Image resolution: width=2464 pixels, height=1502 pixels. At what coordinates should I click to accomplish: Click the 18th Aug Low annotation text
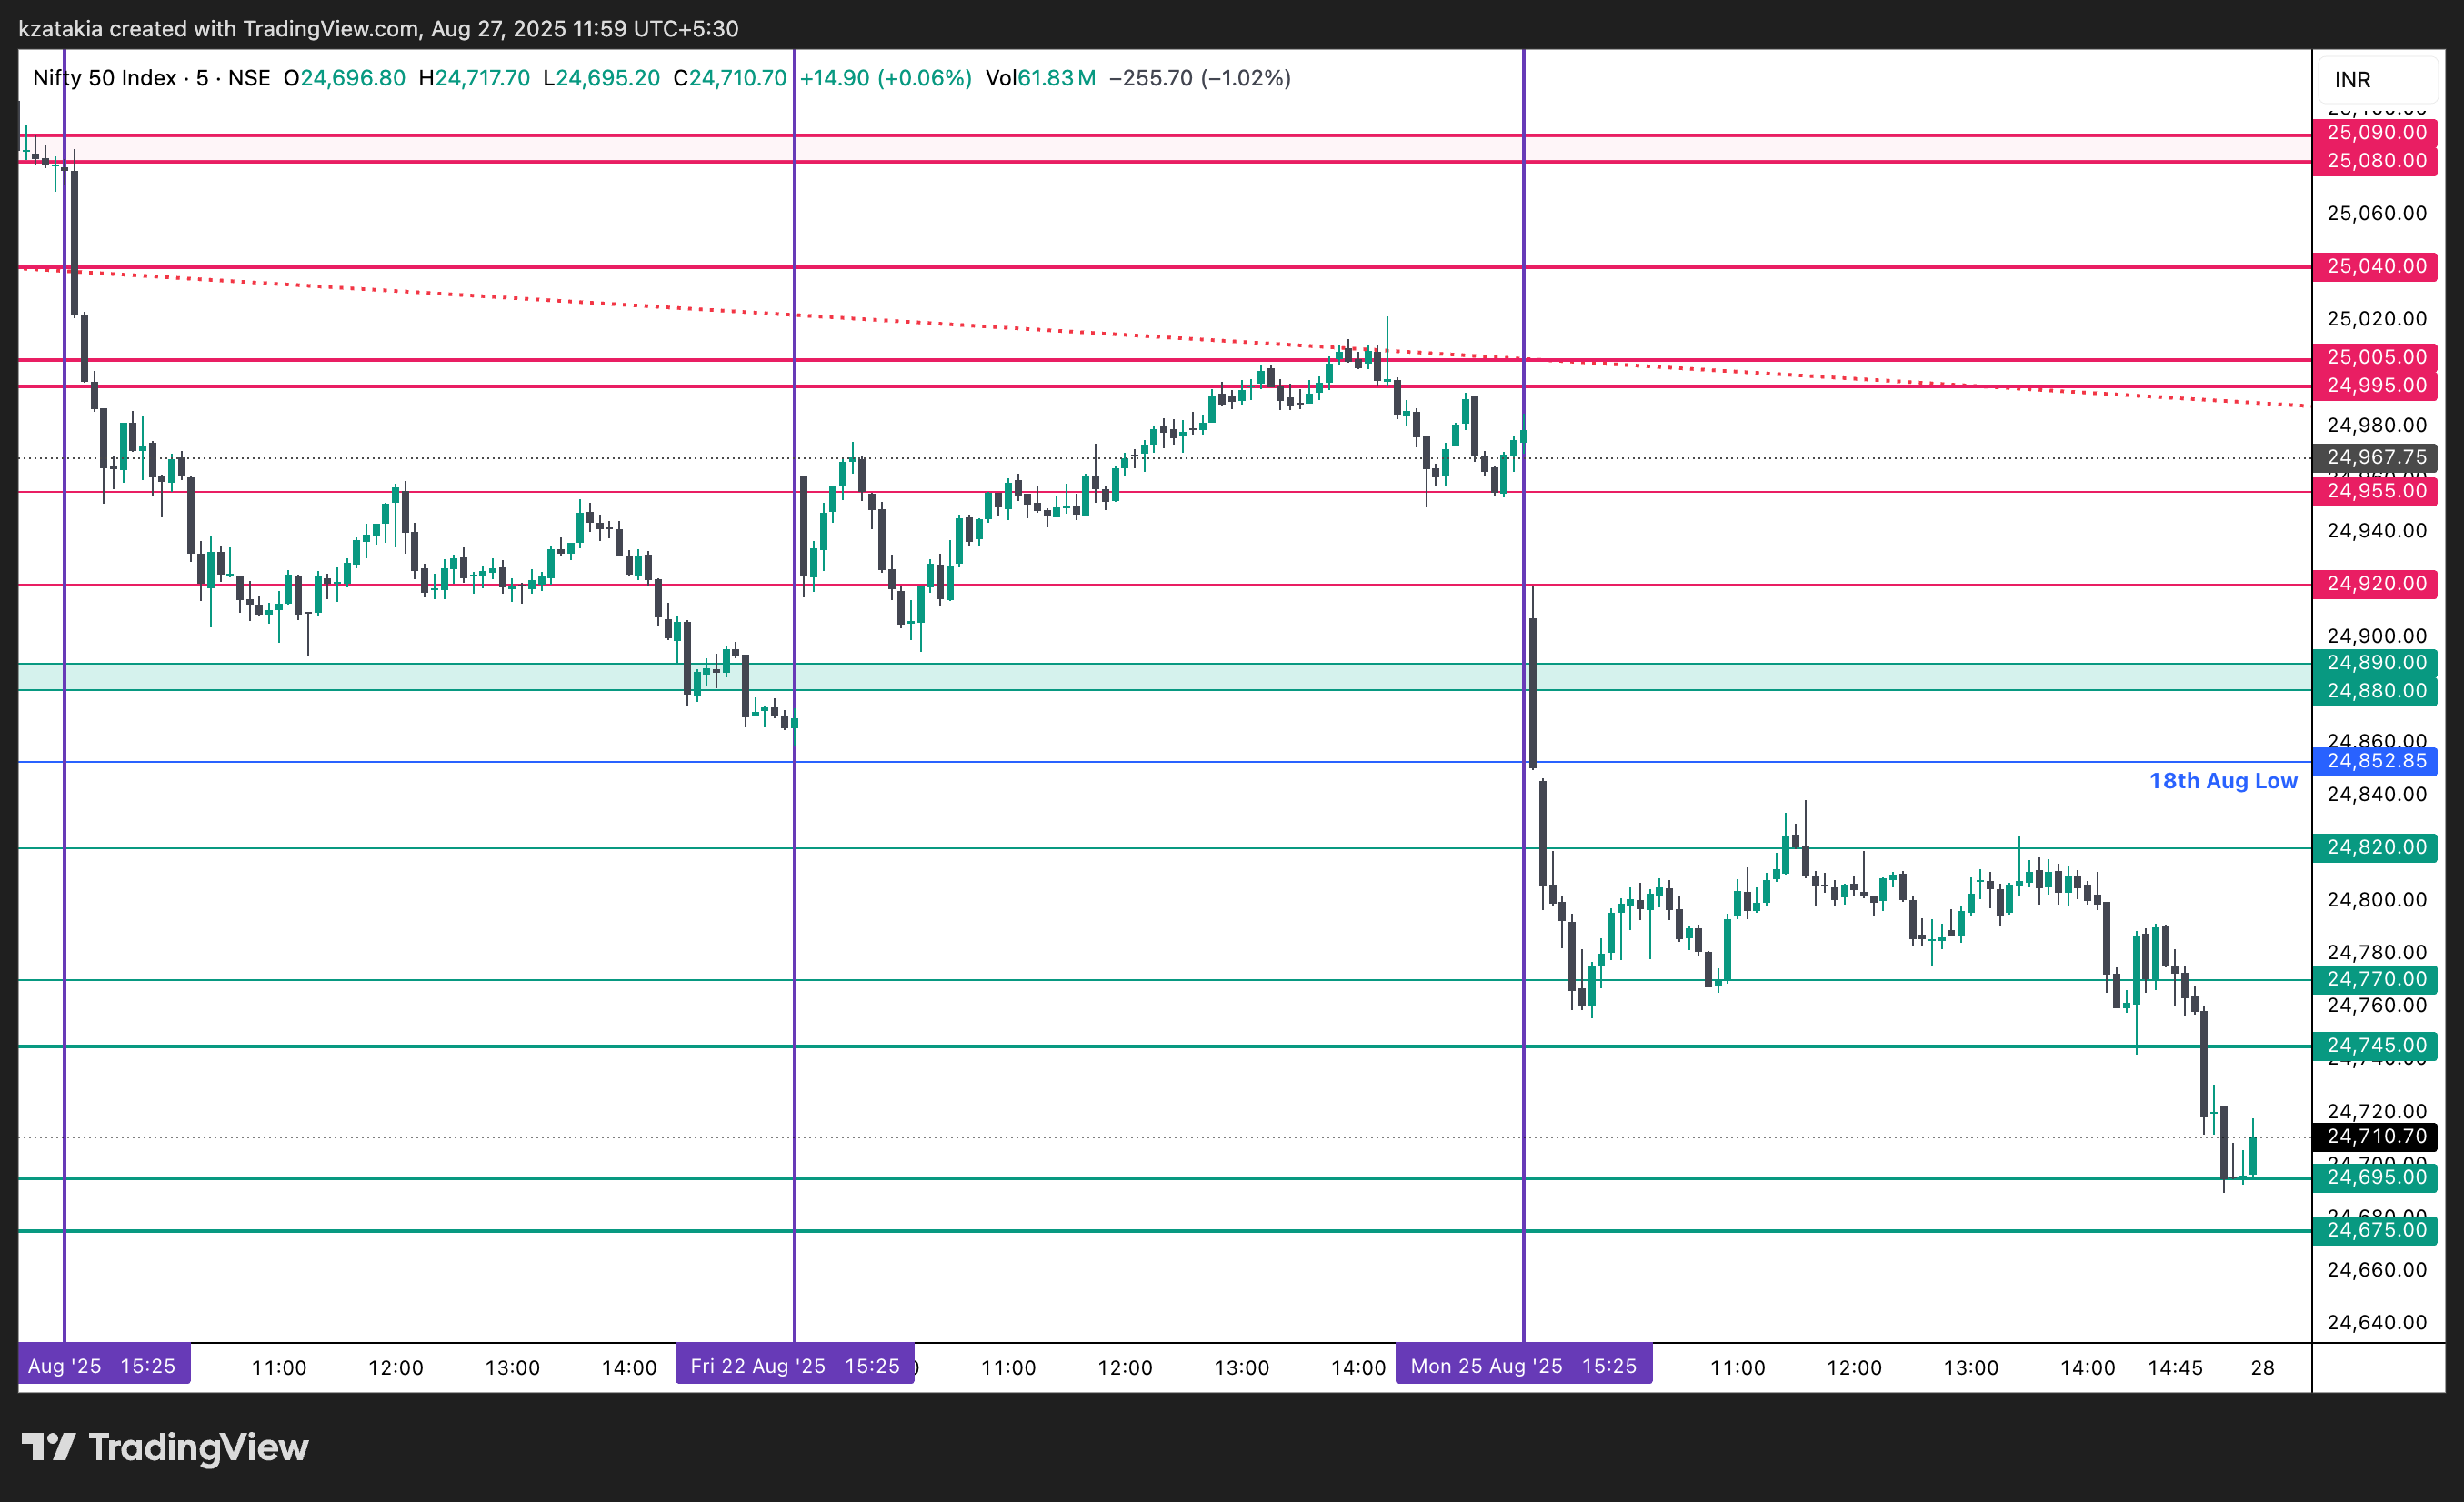(x=2223, y=781)
